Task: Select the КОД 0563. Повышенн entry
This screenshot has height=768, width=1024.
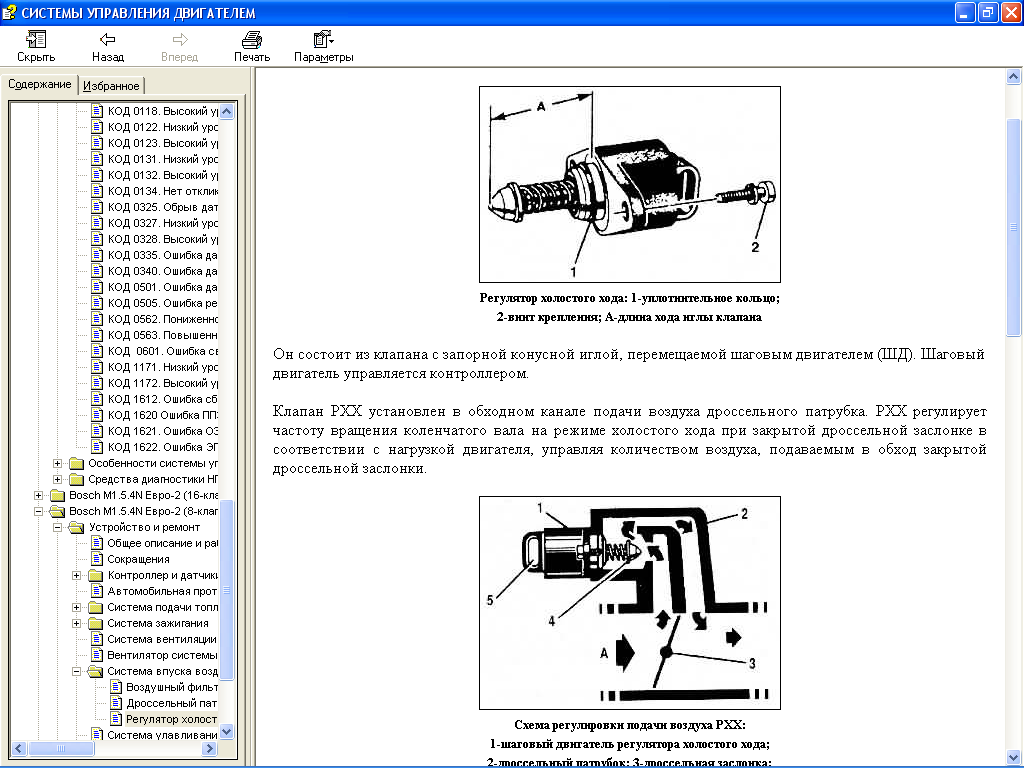Action: [163, 335]
